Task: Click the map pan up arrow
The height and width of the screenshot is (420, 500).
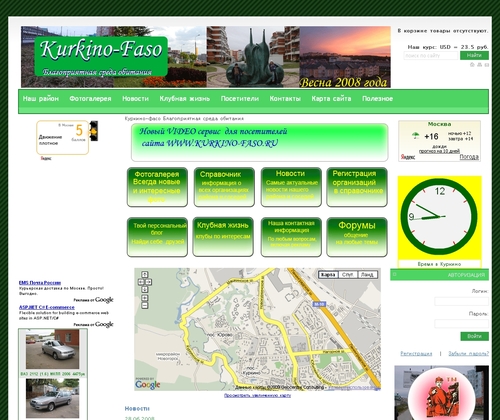Action: [145, 275]
